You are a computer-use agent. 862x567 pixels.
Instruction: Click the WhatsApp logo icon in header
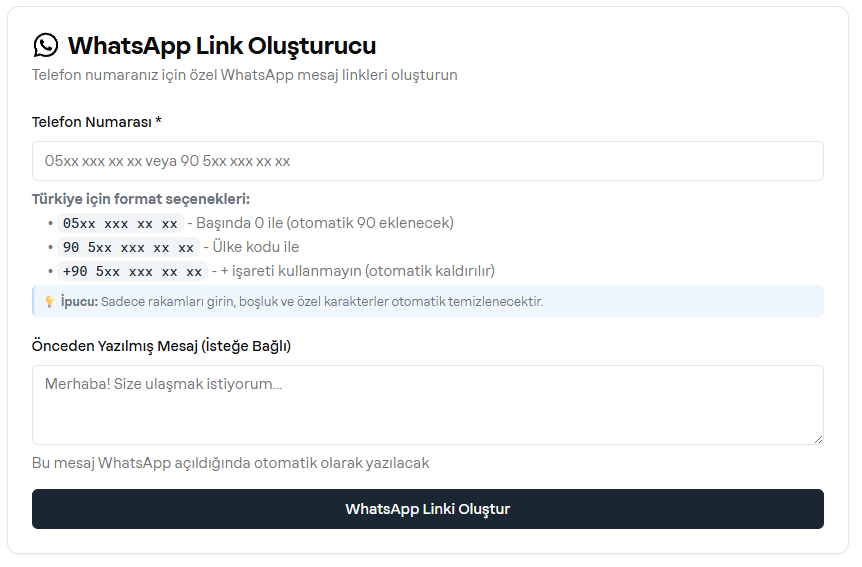pos(46,45)
